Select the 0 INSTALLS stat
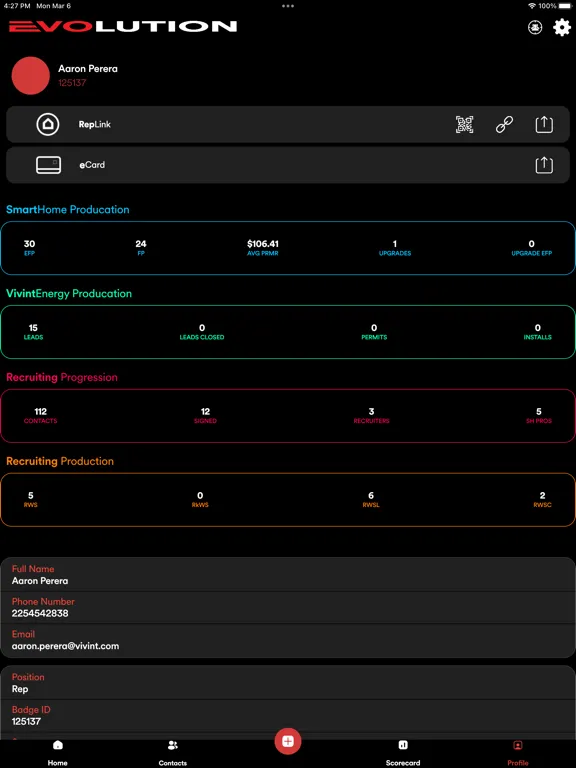 [x=538, y=332]
